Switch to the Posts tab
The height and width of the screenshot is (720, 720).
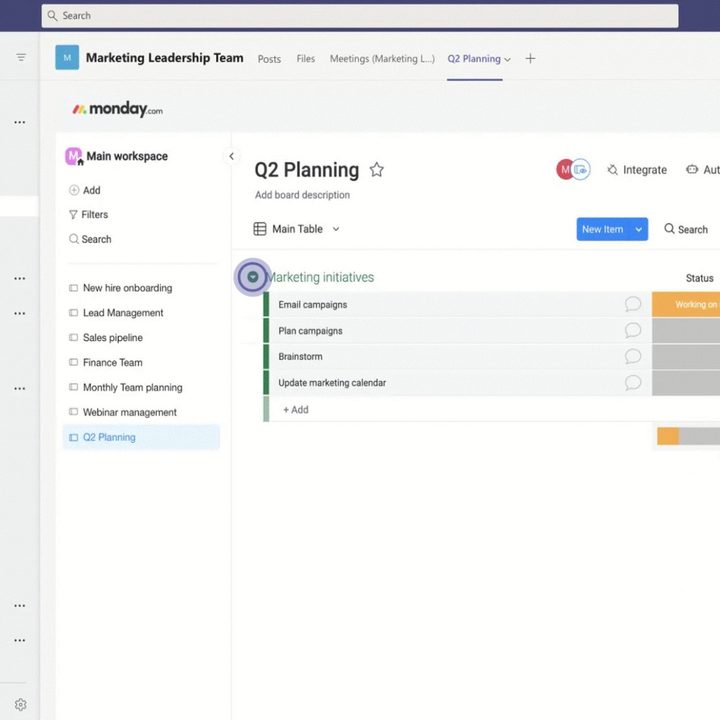pos(269,59)
